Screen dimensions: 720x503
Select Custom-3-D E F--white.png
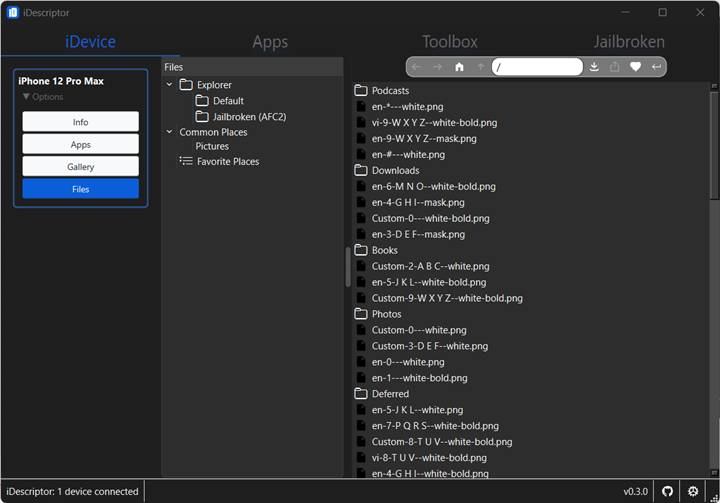pyautogui.click(x=430, y=346)
